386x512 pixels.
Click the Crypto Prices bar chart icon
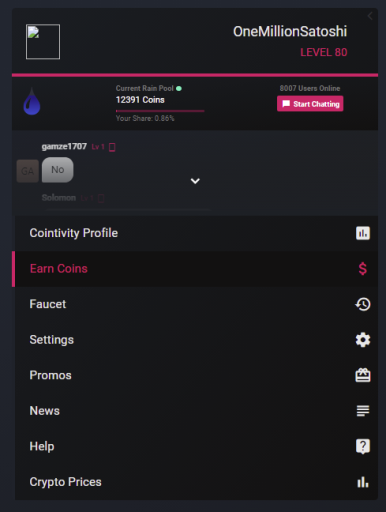click(363, 482)
